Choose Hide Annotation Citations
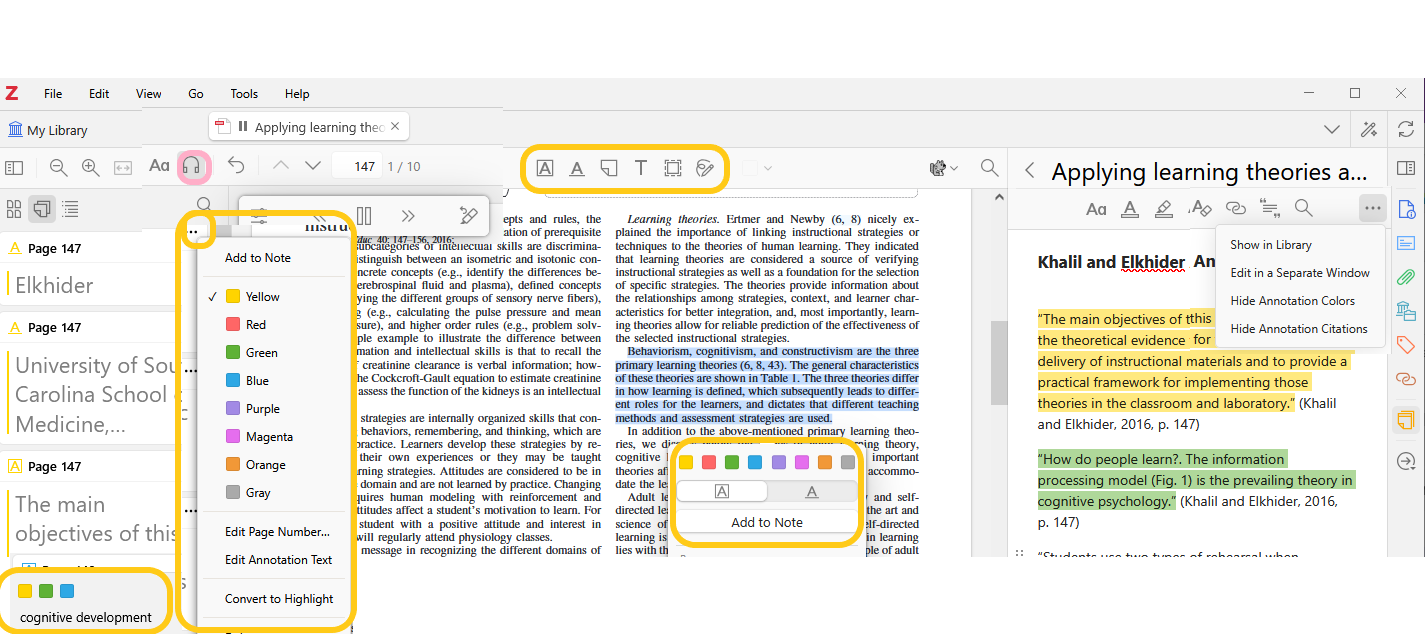The image size is (1425, 634). [x=1298, y=329]
